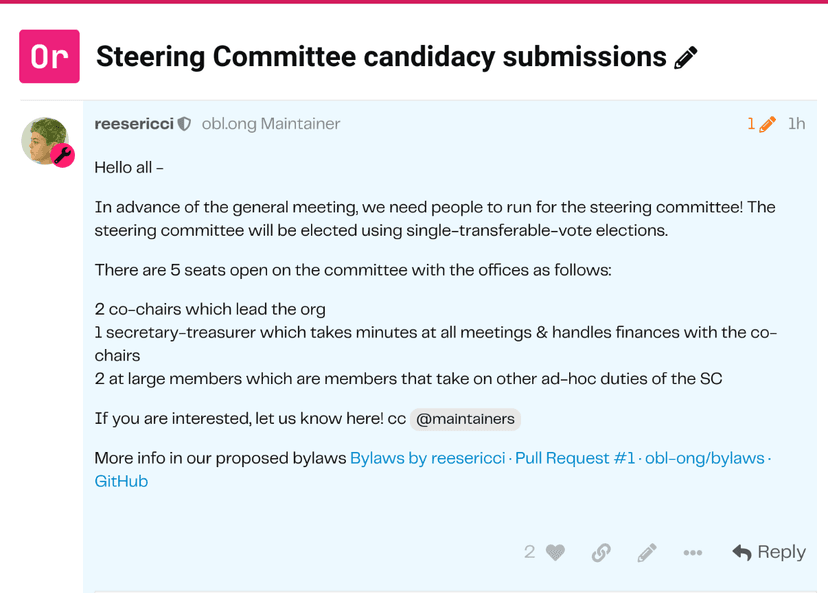Open the reesericci username profile link
This screenshot has width=828, height=593.
pos(133,124)
